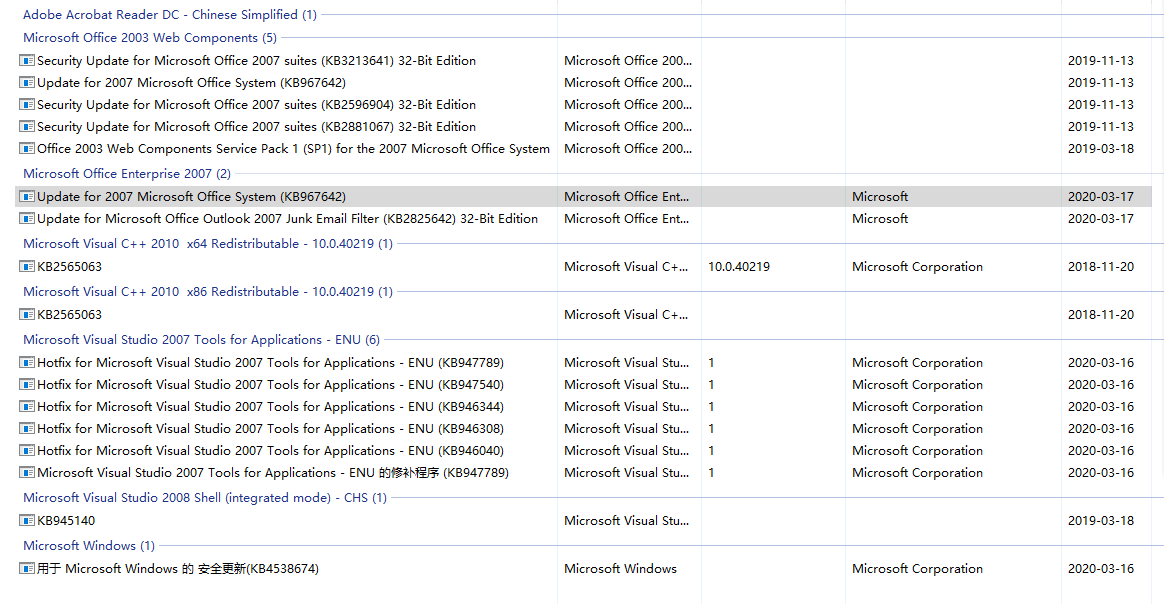Click the icon beside Hotfix KB946344
Viewport: 1164px width, 604px height.
click(x=27, y=407)
